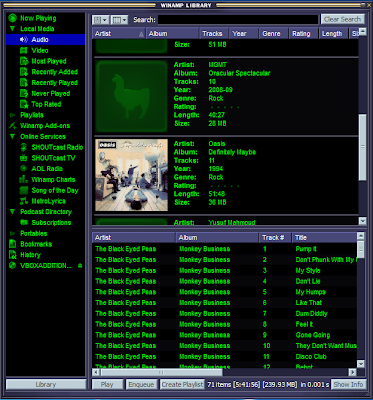This screenshot has width=373, height=400.
Task: Focus the Search input field
Action: [238, 20]
